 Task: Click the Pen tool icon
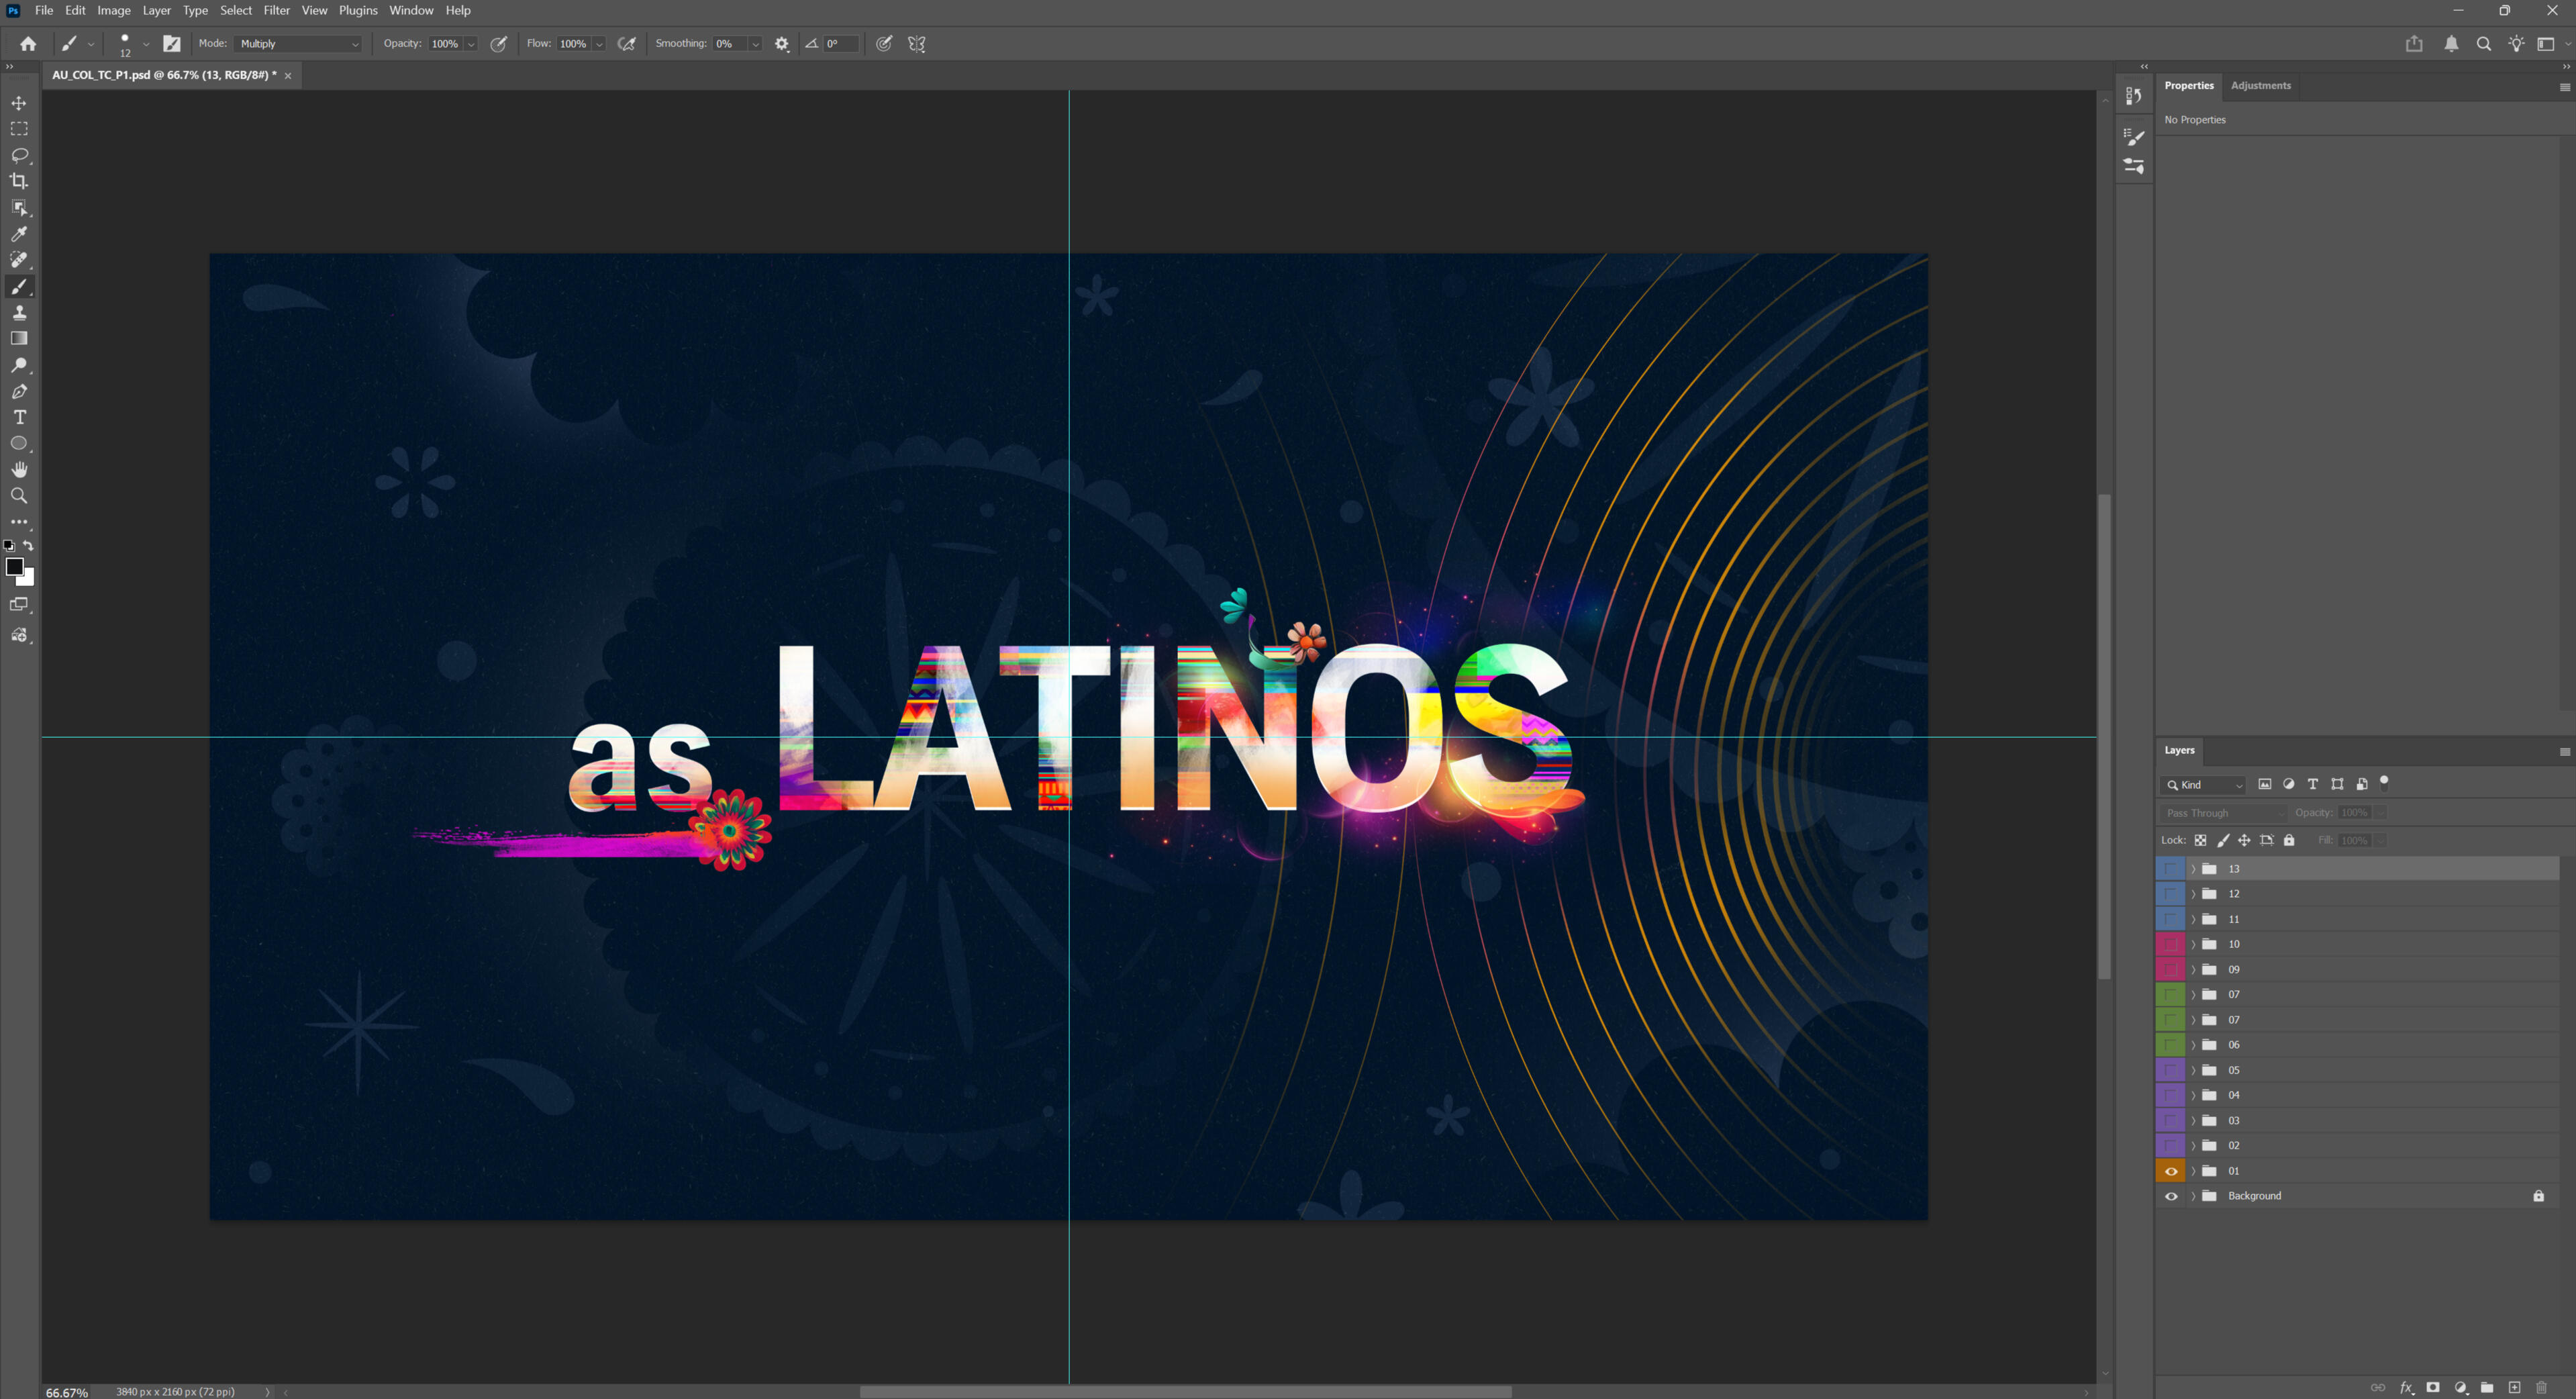tap(19, 391)
